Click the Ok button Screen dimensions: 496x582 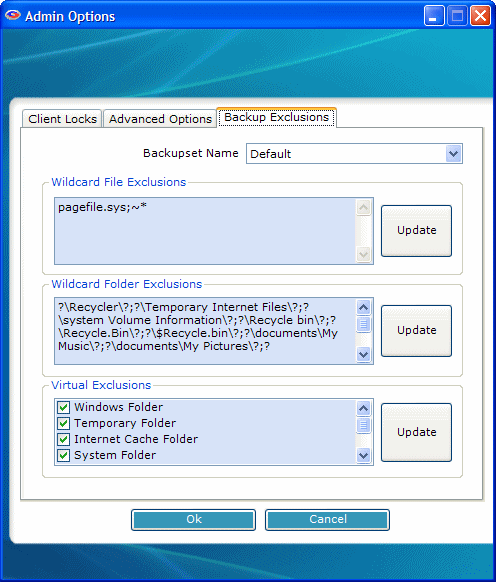coord(193,520)
